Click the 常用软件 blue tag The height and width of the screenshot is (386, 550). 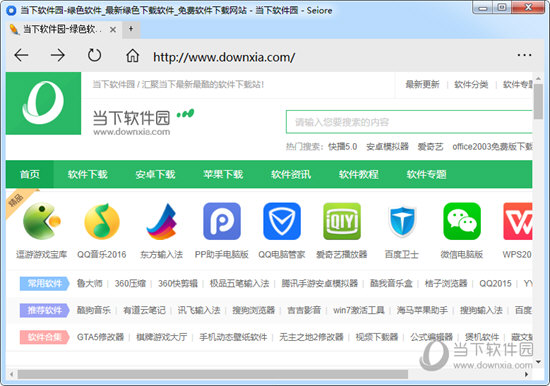(44, 284)
